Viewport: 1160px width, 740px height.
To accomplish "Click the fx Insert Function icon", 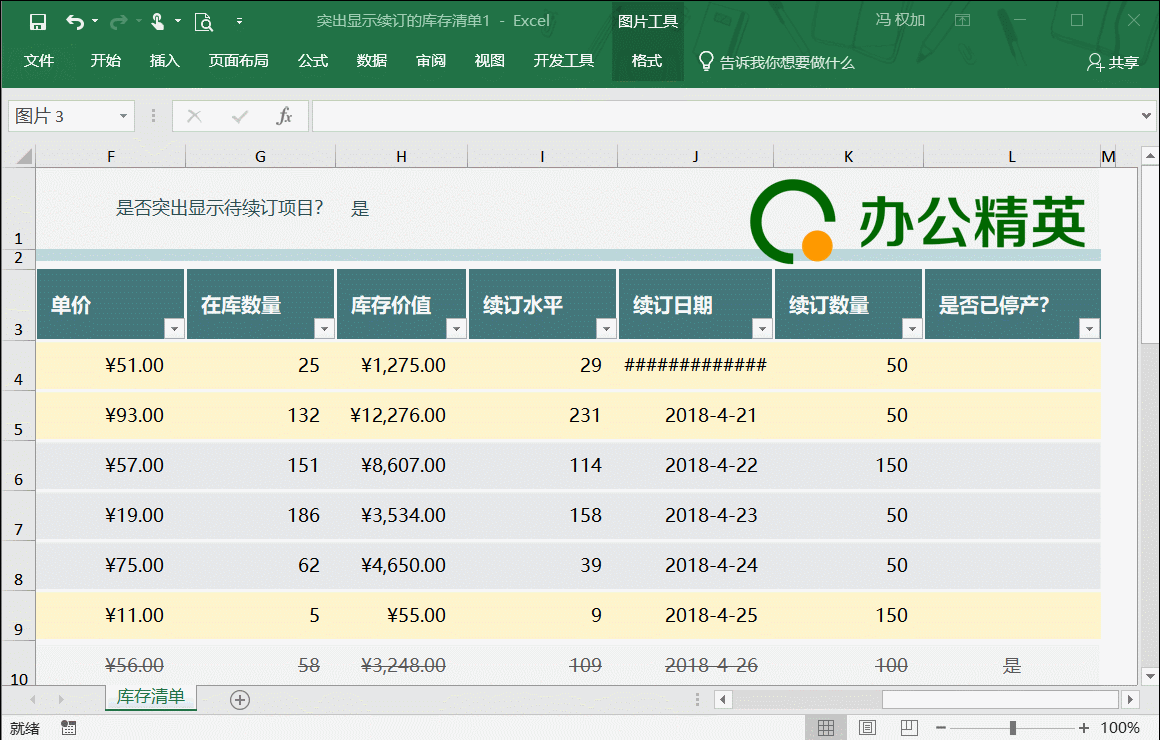I will [284, 116].
